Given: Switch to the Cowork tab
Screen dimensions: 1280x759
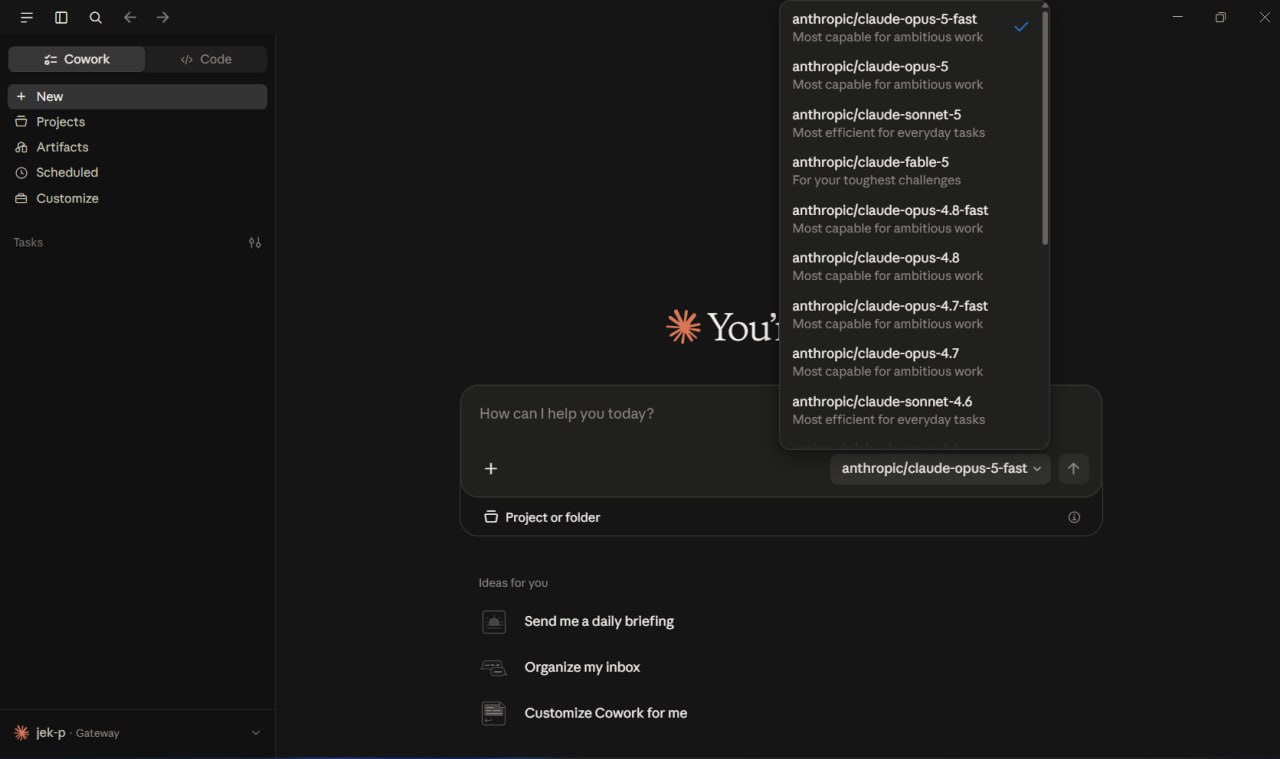Looking at the screenshot, I should pyautogui.click(x=77, y=59).
